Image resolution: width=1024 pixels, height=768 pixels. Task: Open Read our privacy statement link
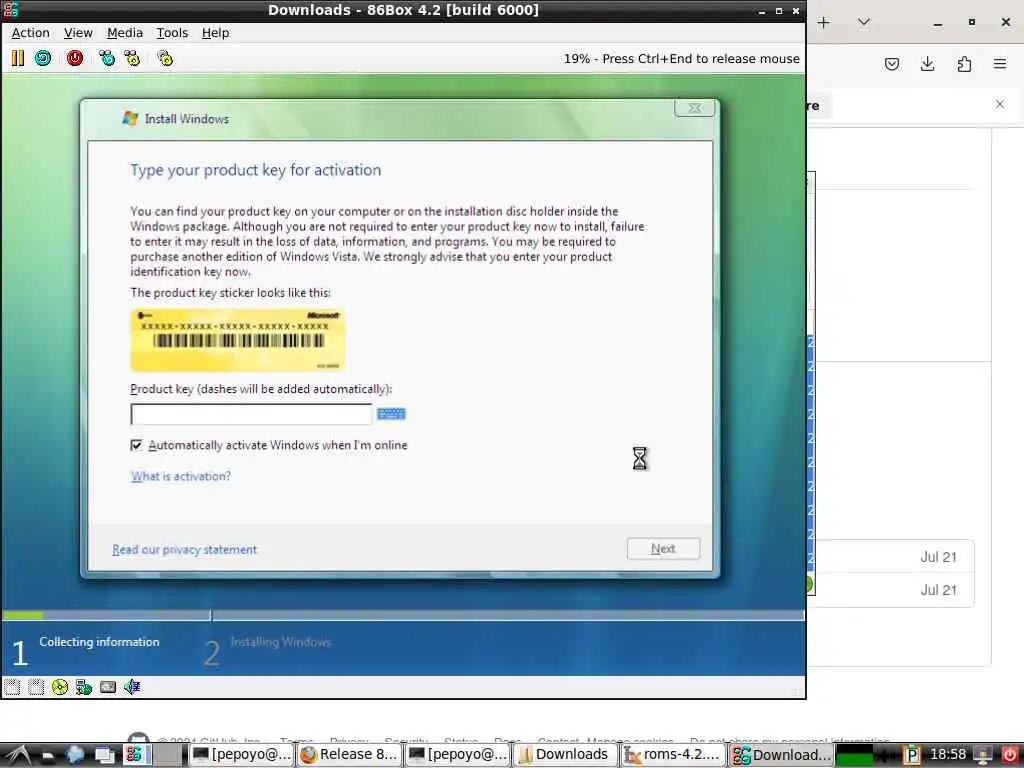[185, 549]
